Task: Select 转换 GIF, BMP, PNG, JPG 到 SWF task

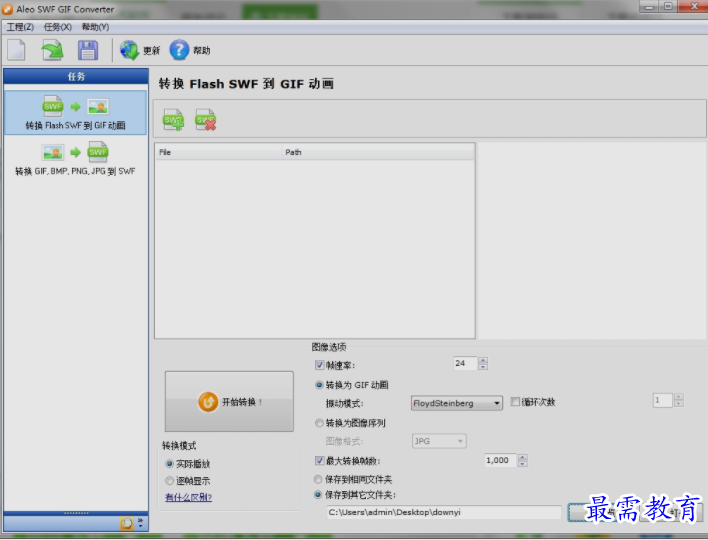Action: (x=75, y=158)
